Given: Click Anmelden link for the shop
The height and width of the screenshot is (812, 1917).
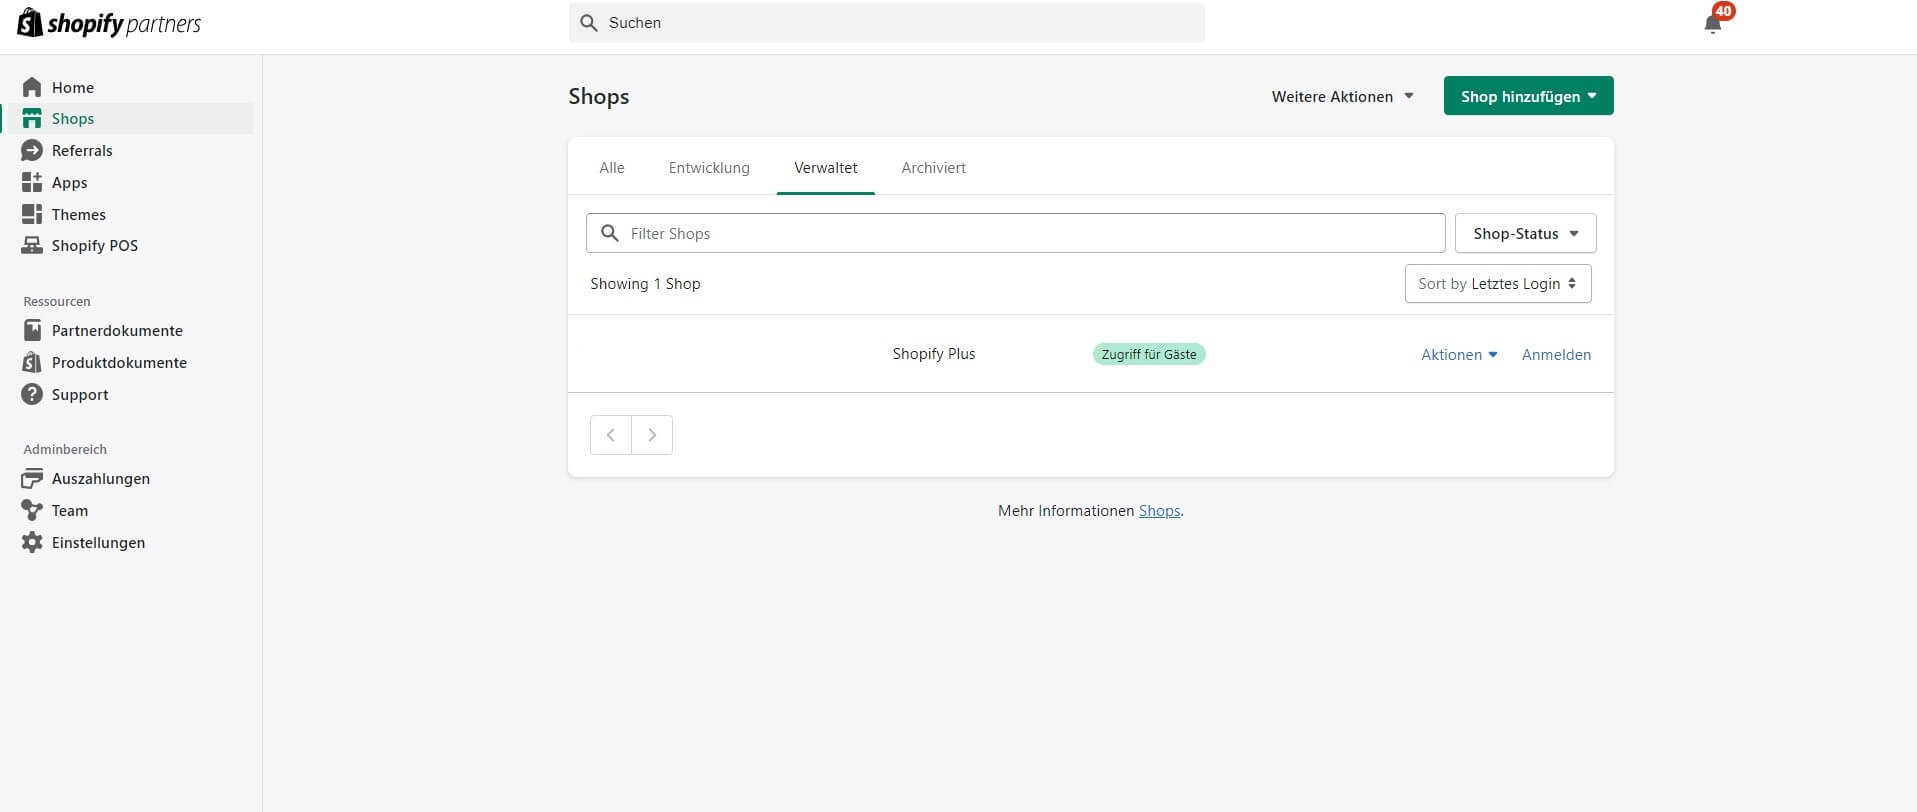Looking at the screenshot, I should tap(1556, 354).
